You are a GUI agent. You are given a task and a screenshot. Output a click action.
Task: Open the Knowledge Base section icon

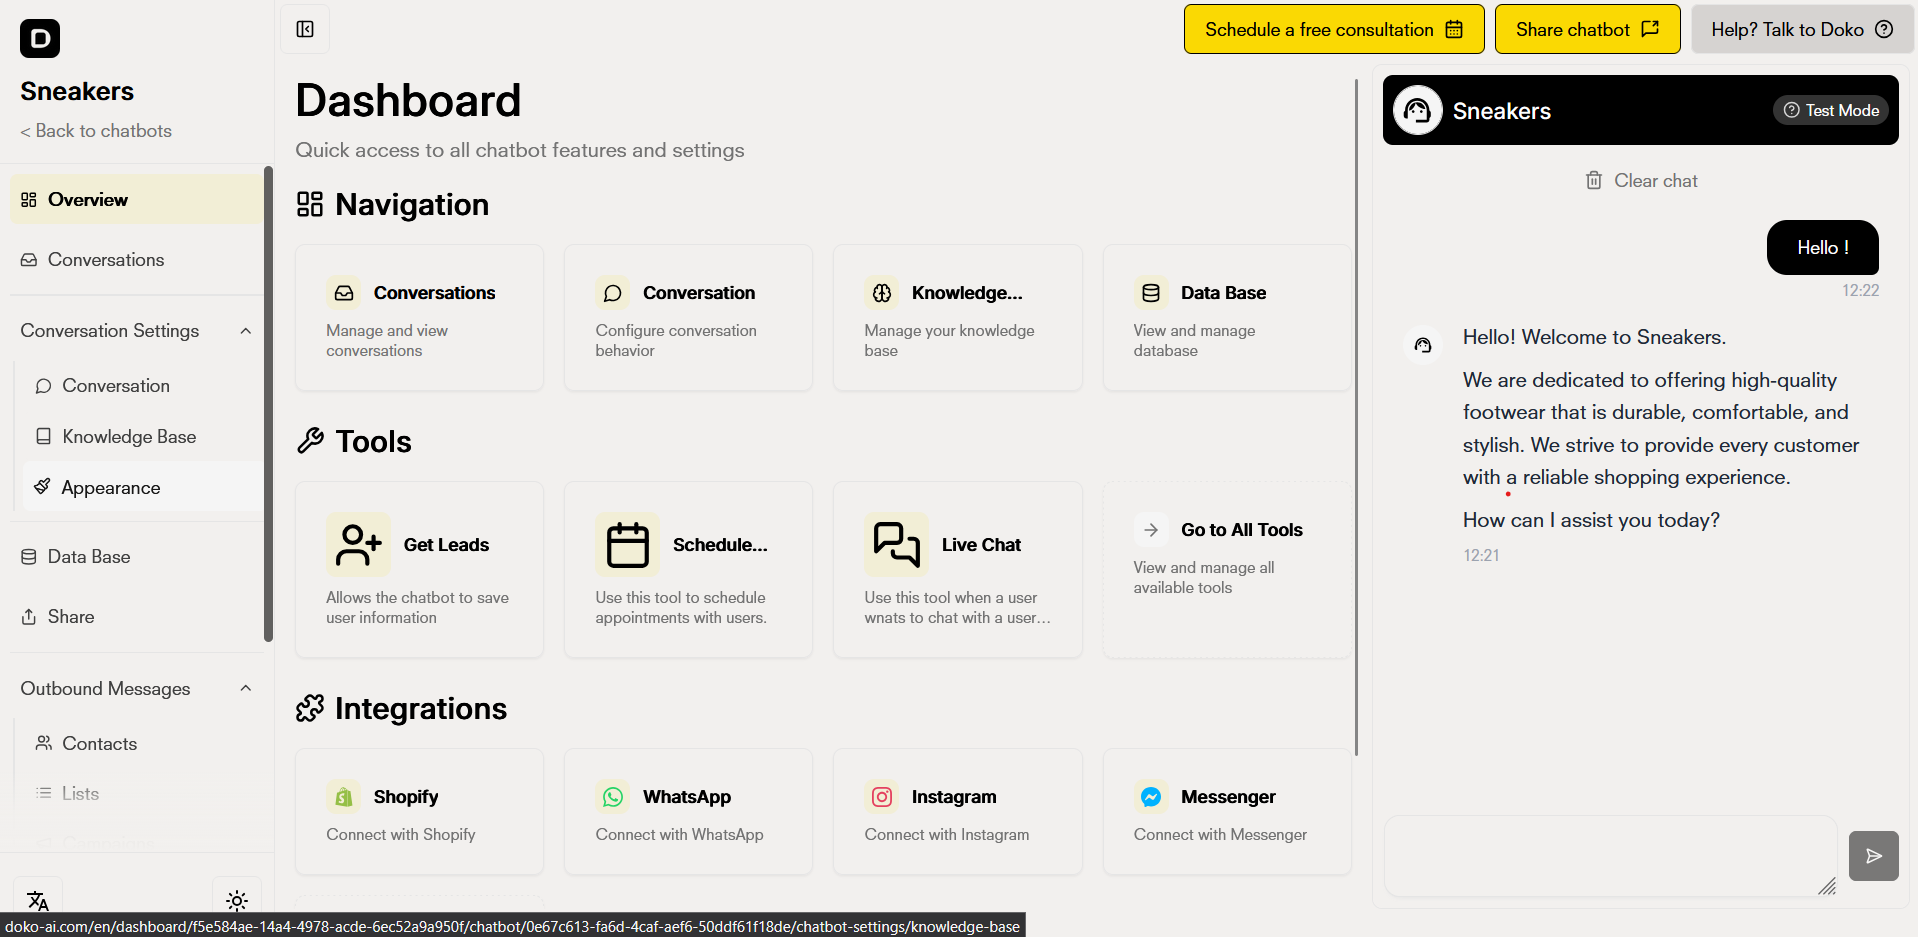(42, 436)
